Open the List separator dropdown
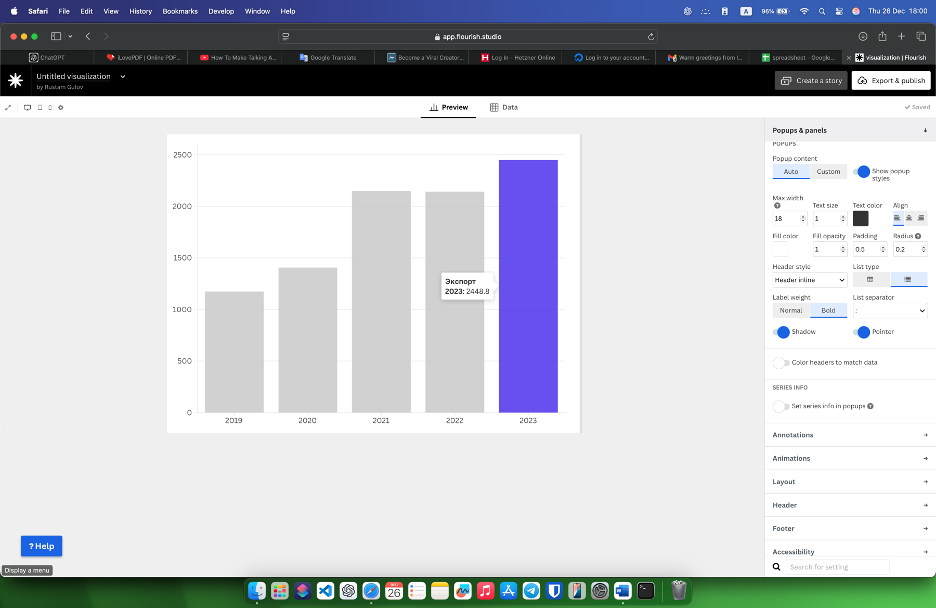 [x=889, y=310]
